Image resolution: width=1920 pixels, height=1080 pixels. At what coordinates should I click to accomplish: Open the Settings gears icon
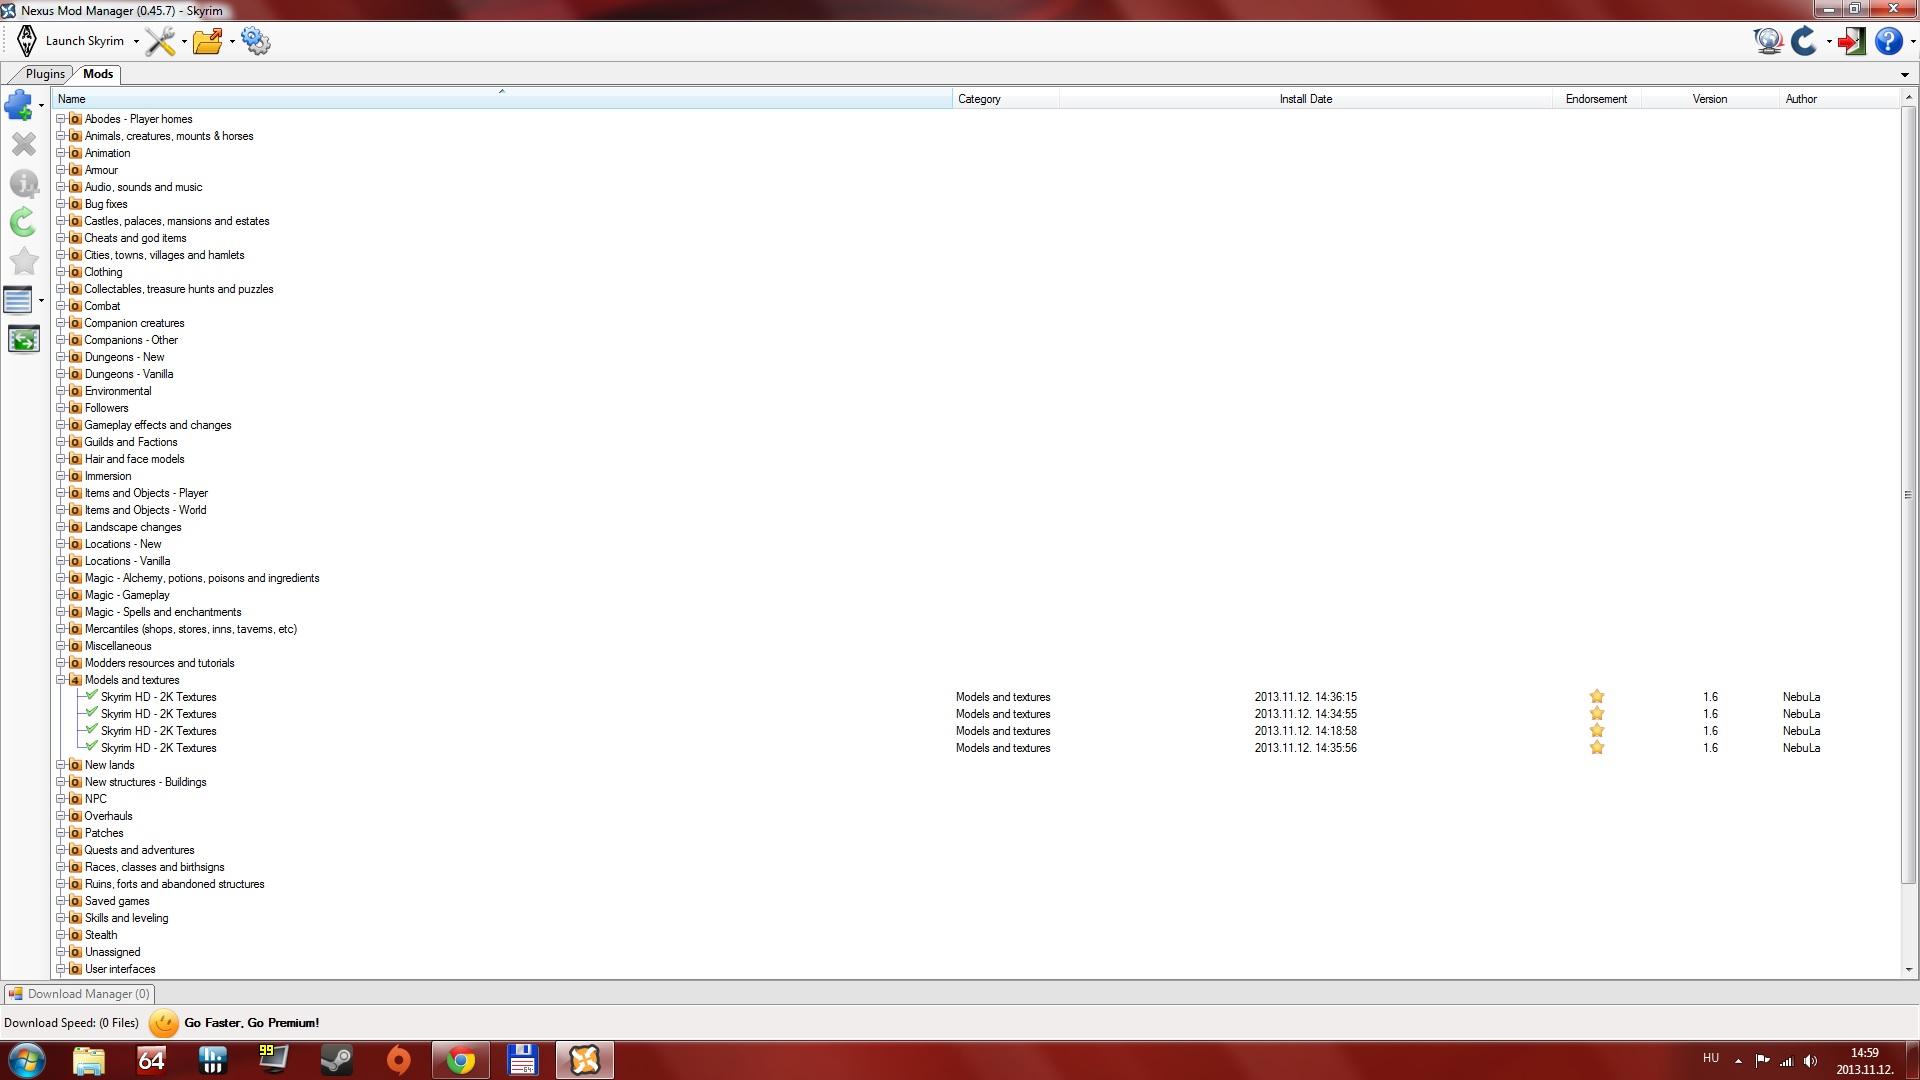[x=256, y=41]
